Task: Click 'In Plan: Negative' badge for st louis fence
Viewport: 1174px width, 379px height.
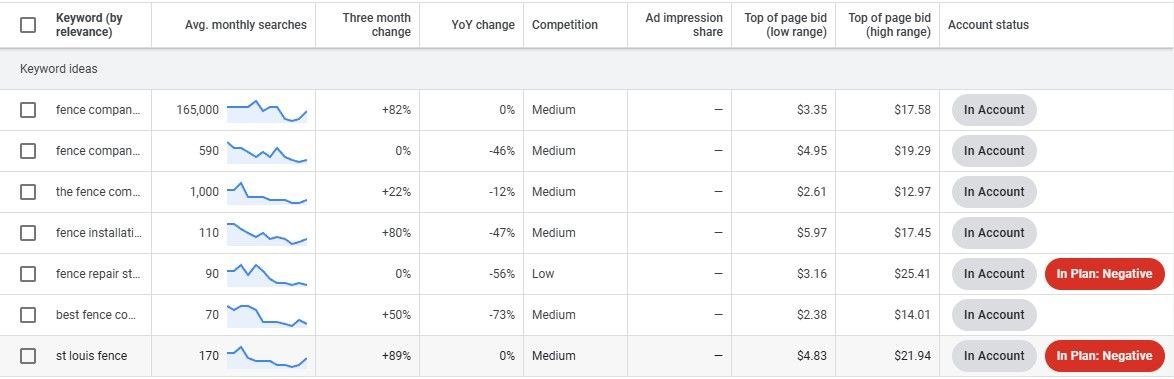Action: tap(1104, 356)
